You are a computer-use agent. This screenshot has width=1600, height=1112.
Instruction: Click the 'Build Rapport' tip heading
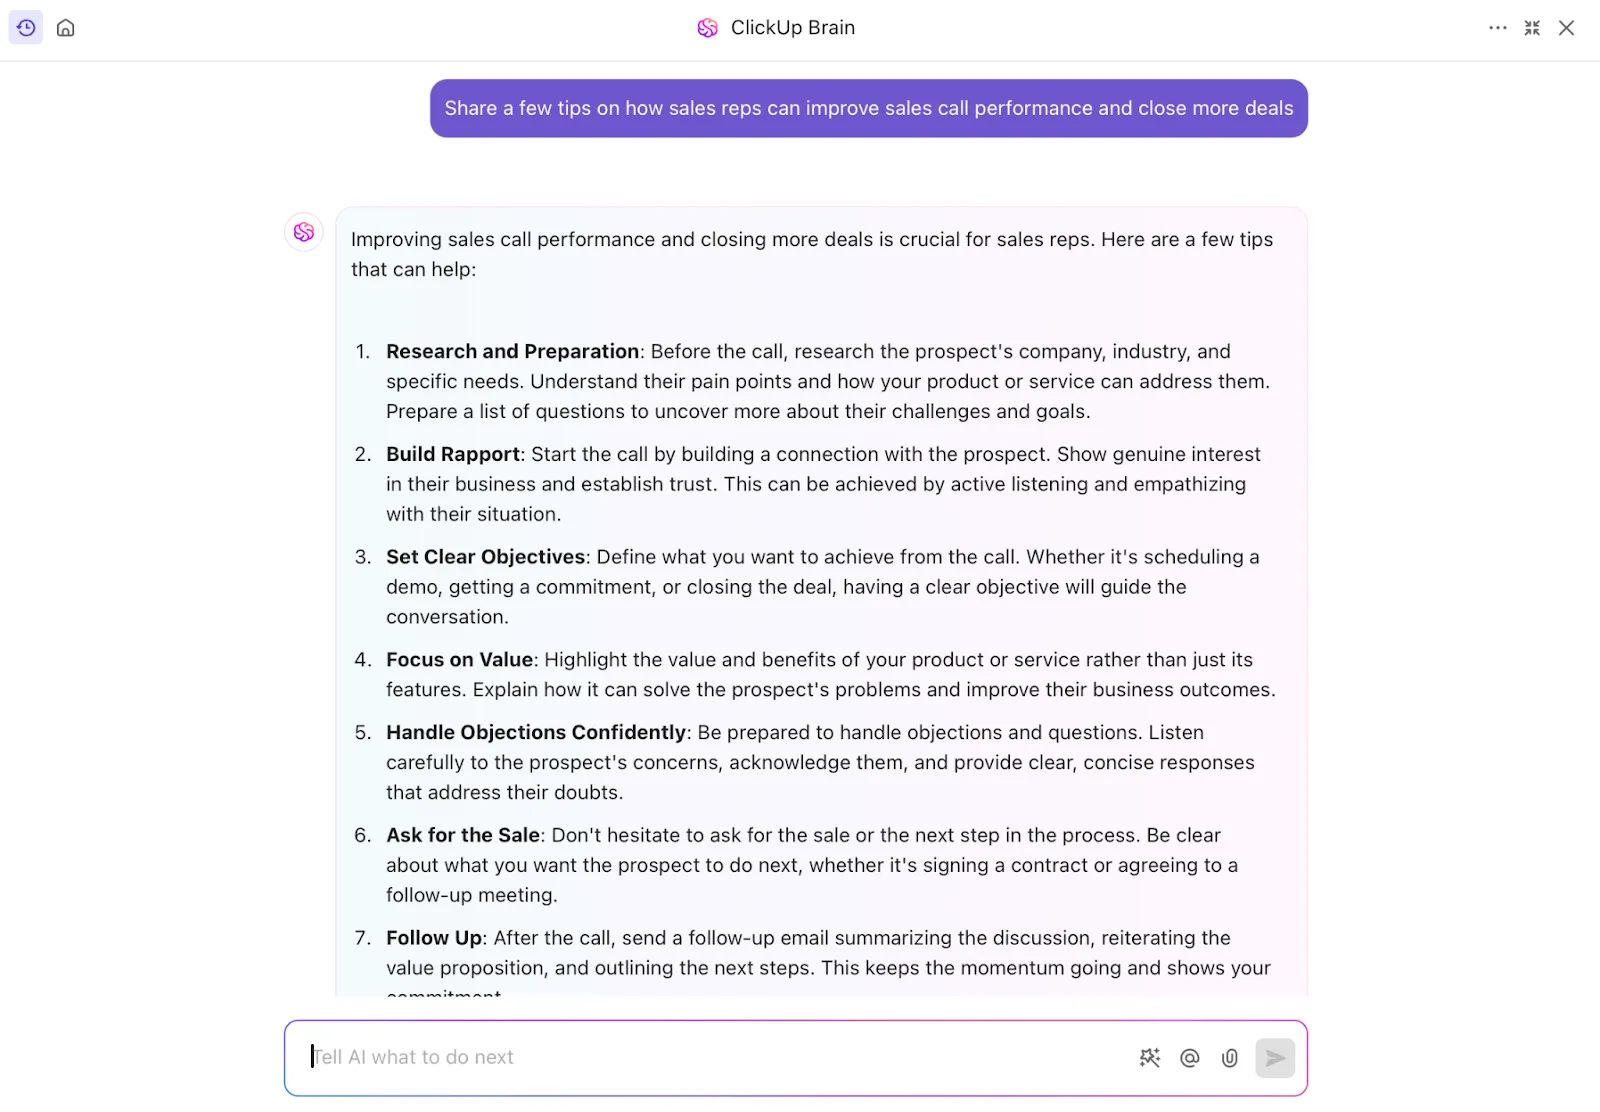(454, 455)
